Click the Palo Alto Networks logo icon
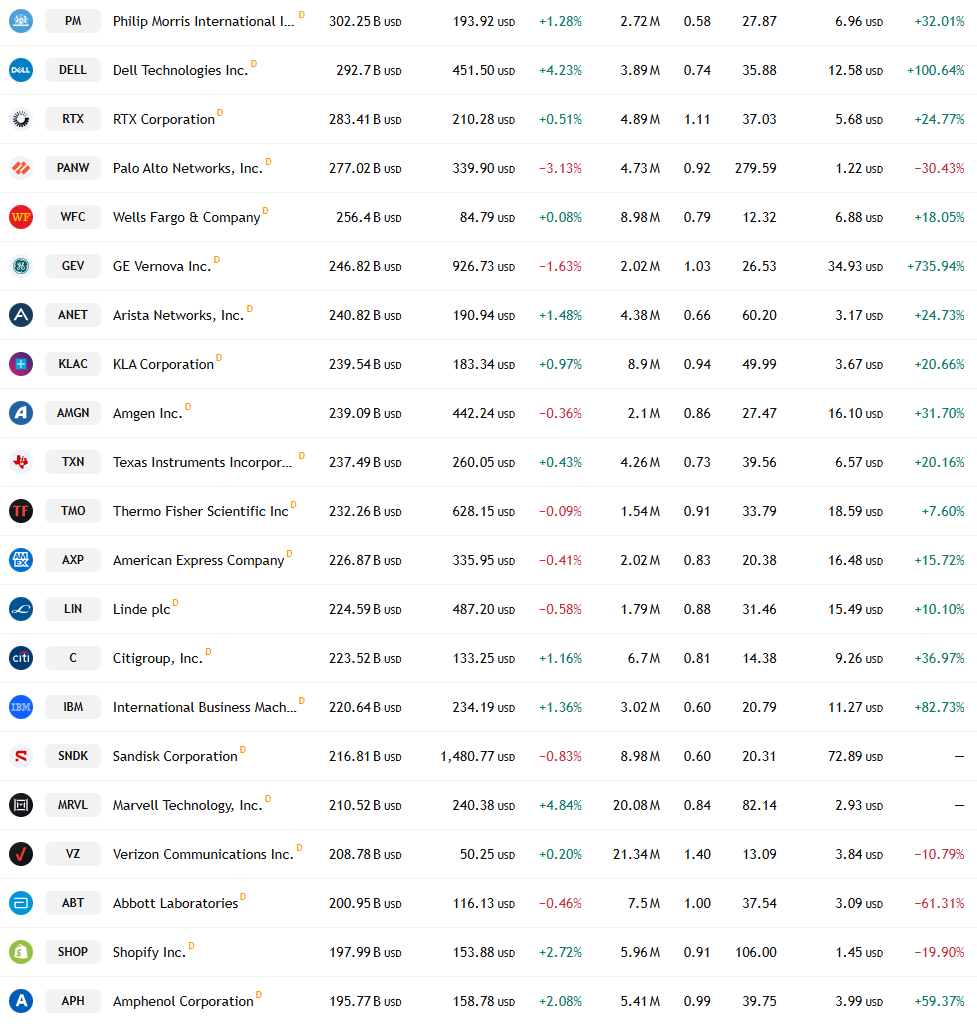 point(21,168)
